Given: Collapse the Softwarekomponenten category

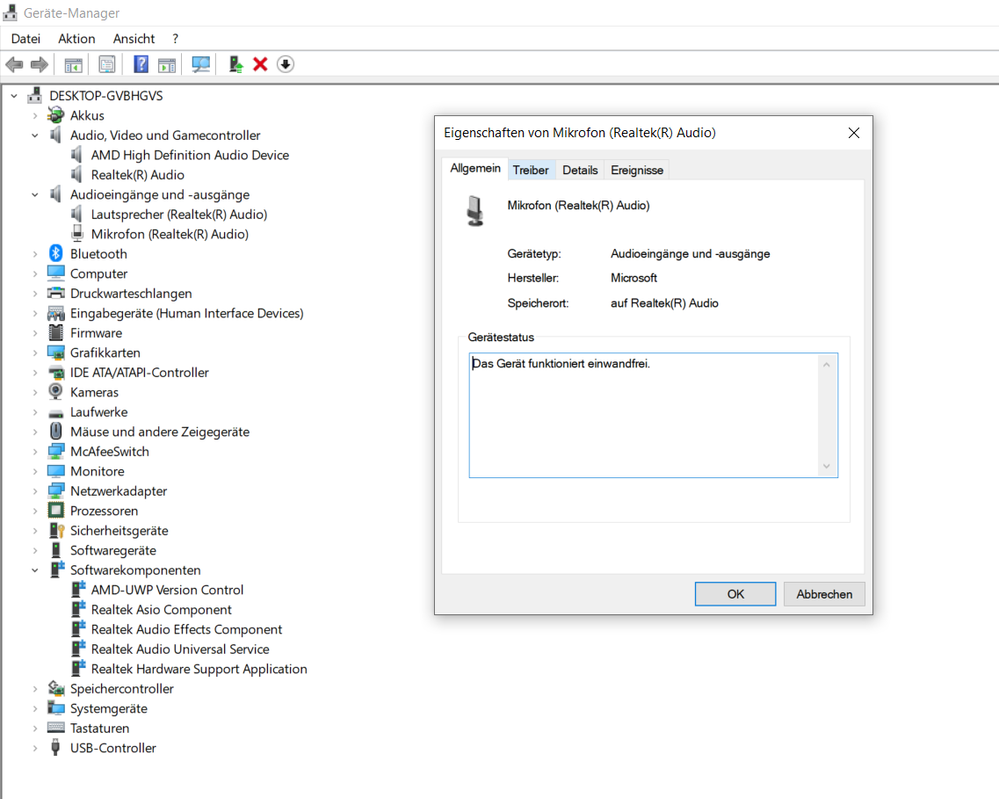Looking at the screenshot, I should click(x=35, y=570).
